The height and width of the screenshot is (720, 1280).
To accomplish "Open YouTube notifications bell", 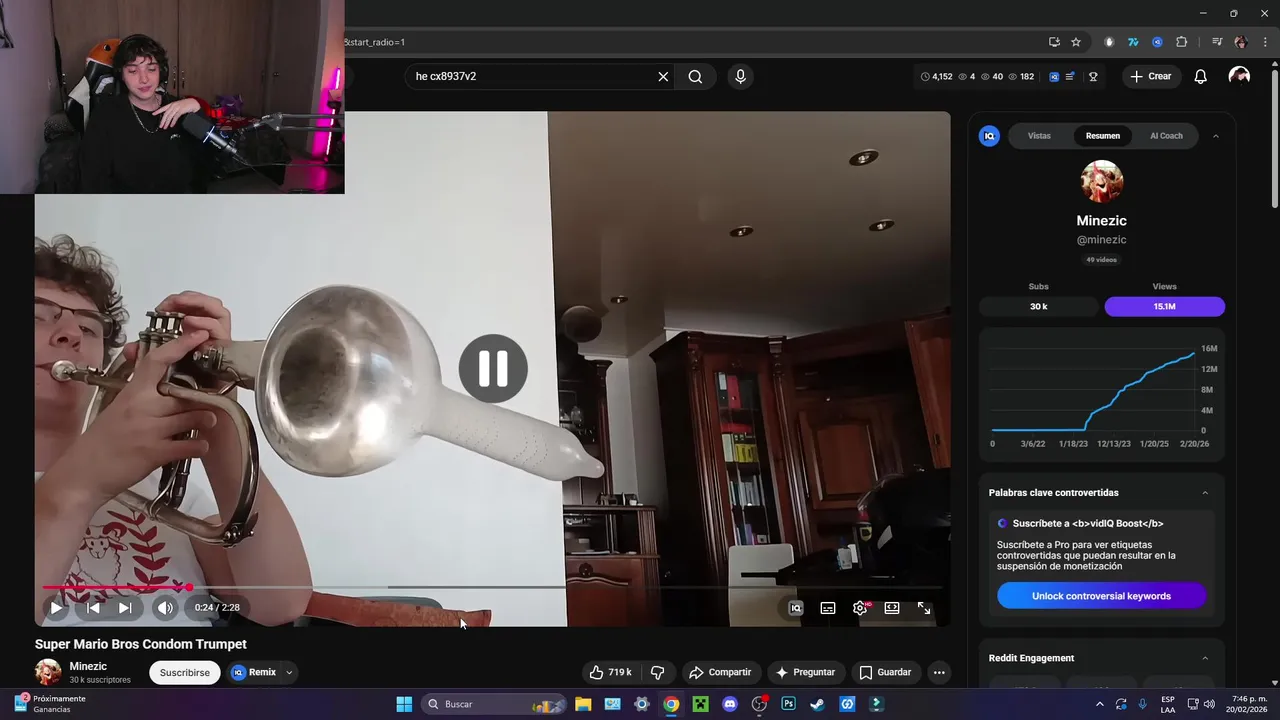I will coord(1201,76).
